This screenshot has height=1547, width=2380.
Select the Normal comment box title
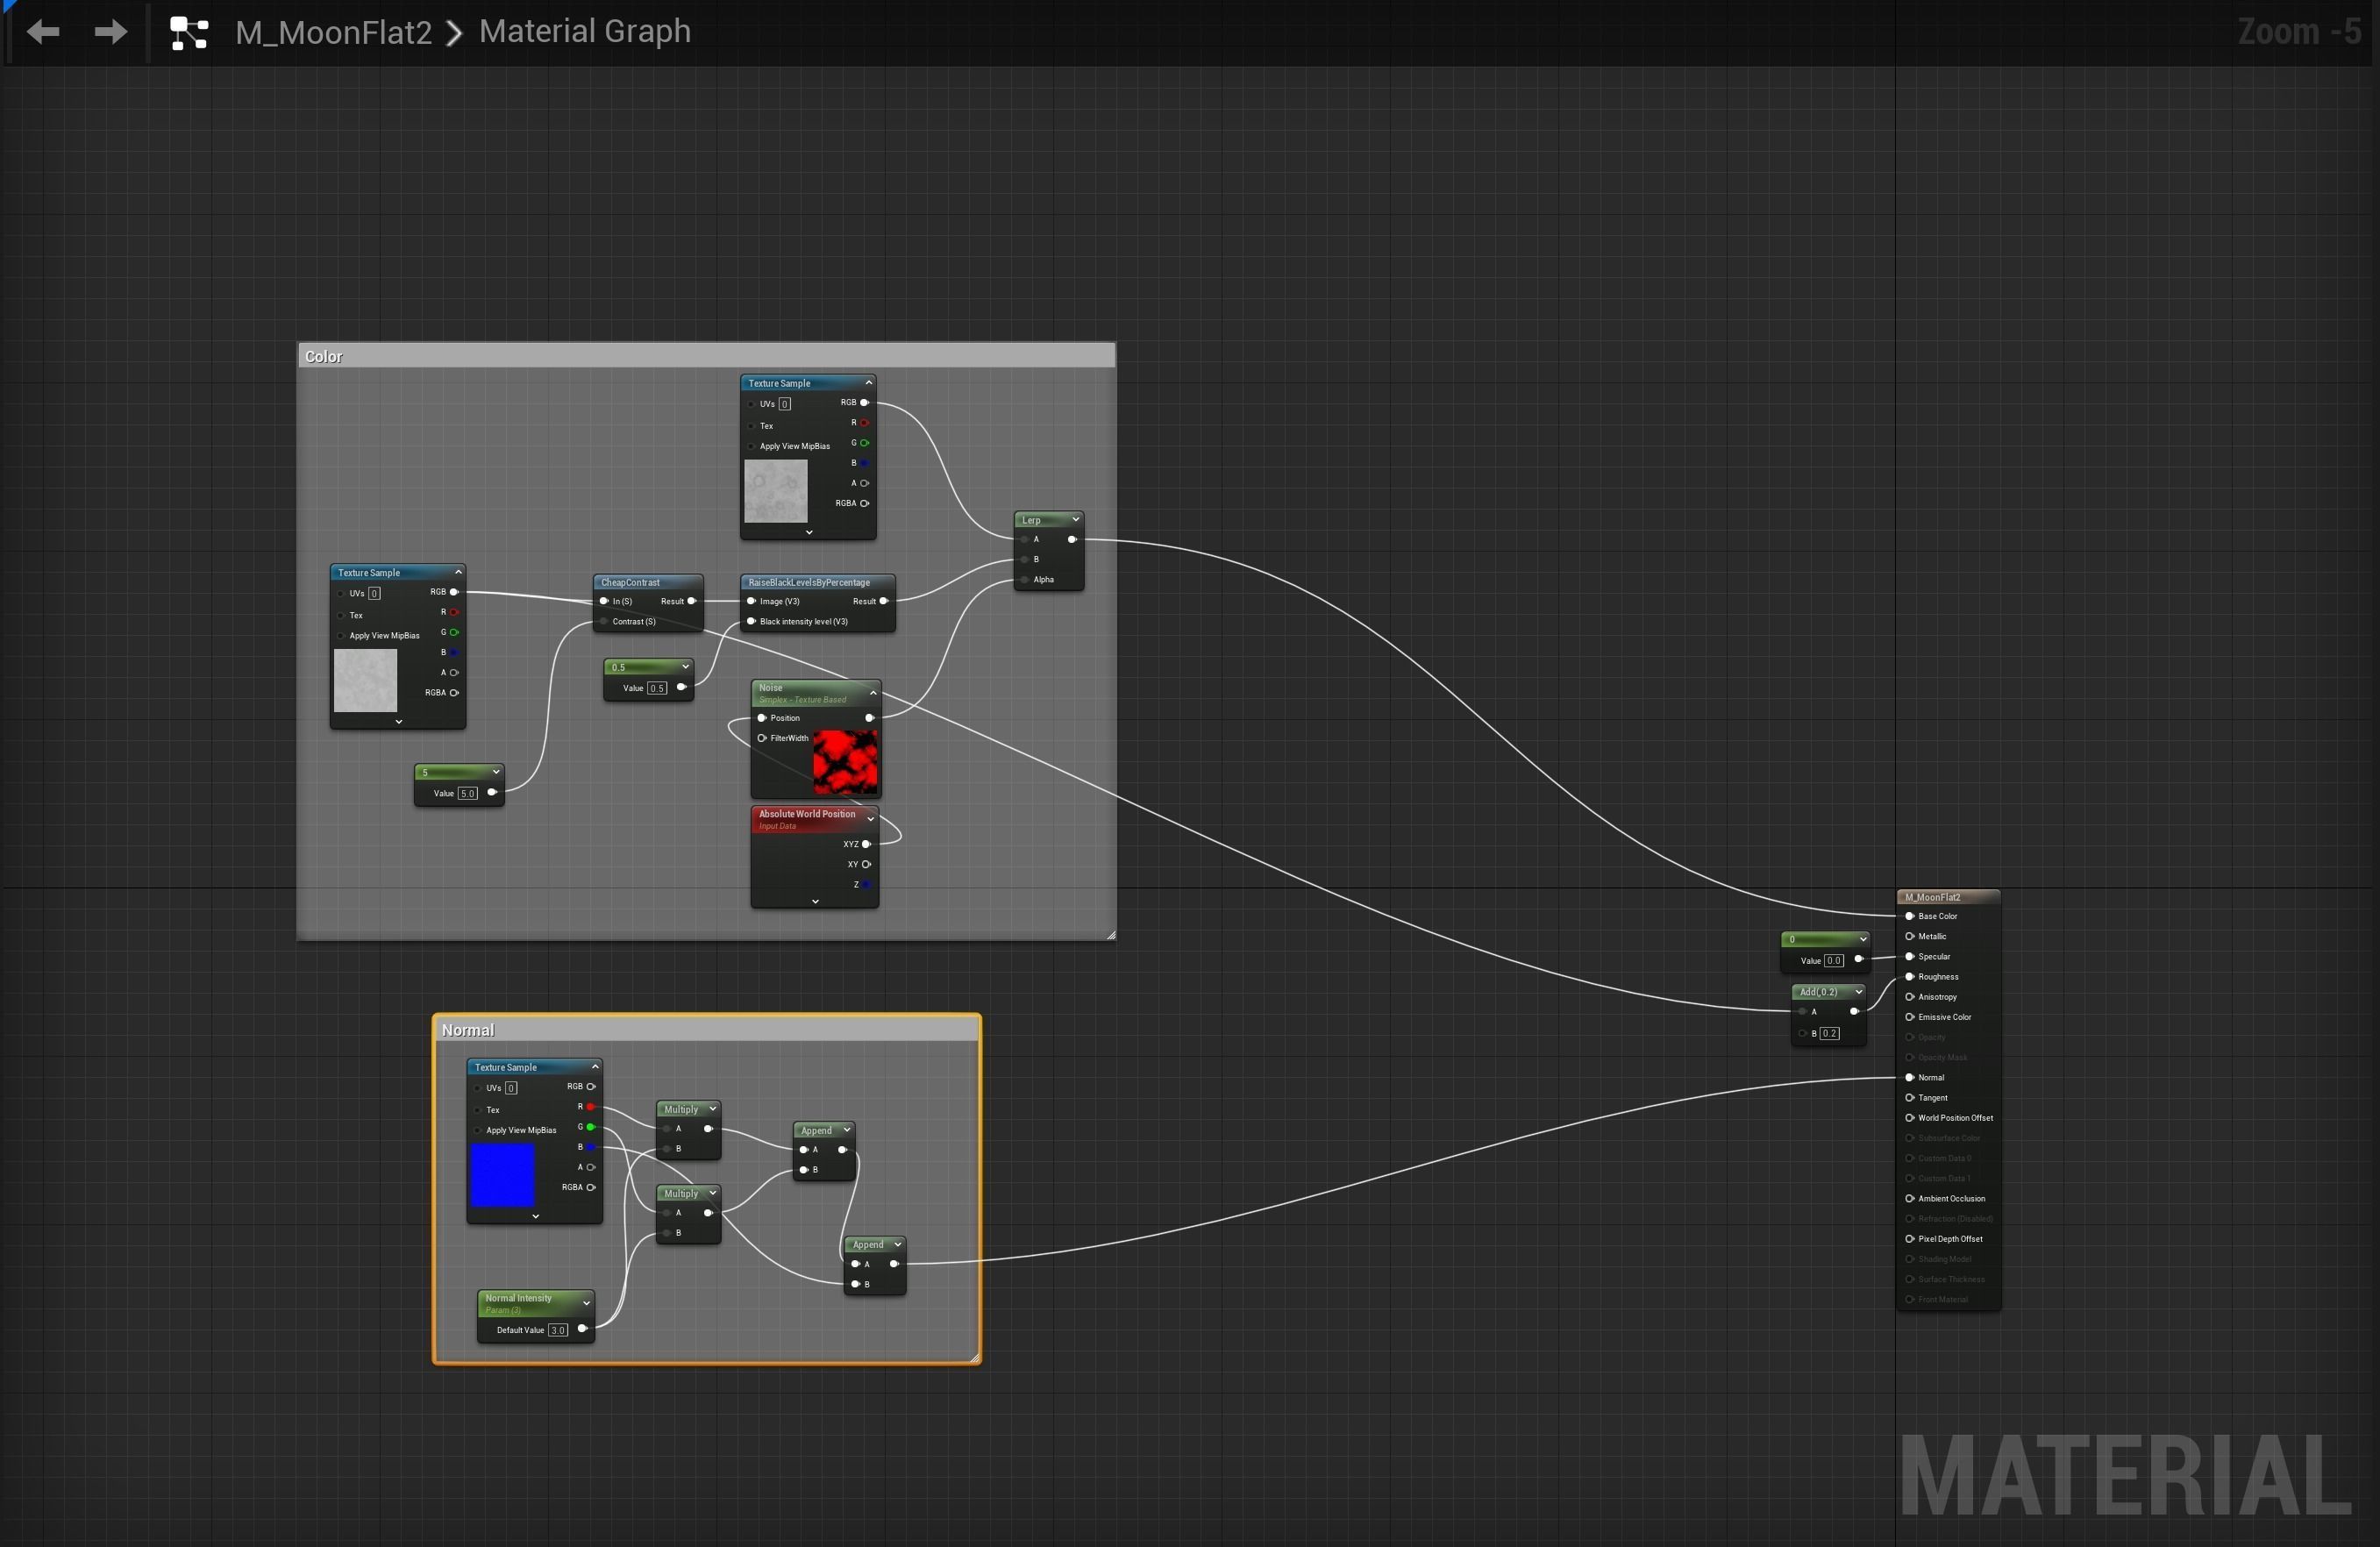[468, 1030]
